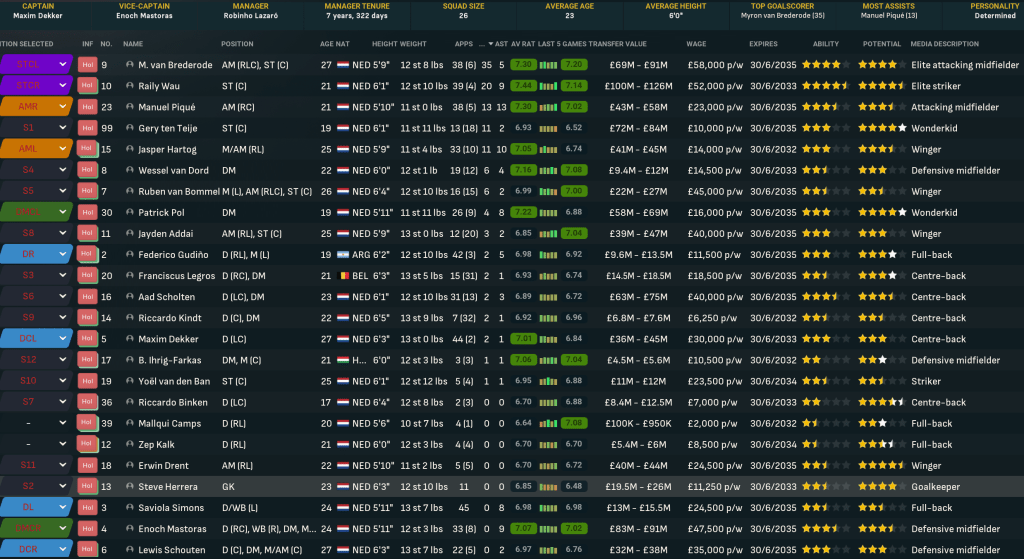Sort by the Wage column header
The width and height of the screenshot is (1024, 559).
pyautogui.click(x=696, y=44)
